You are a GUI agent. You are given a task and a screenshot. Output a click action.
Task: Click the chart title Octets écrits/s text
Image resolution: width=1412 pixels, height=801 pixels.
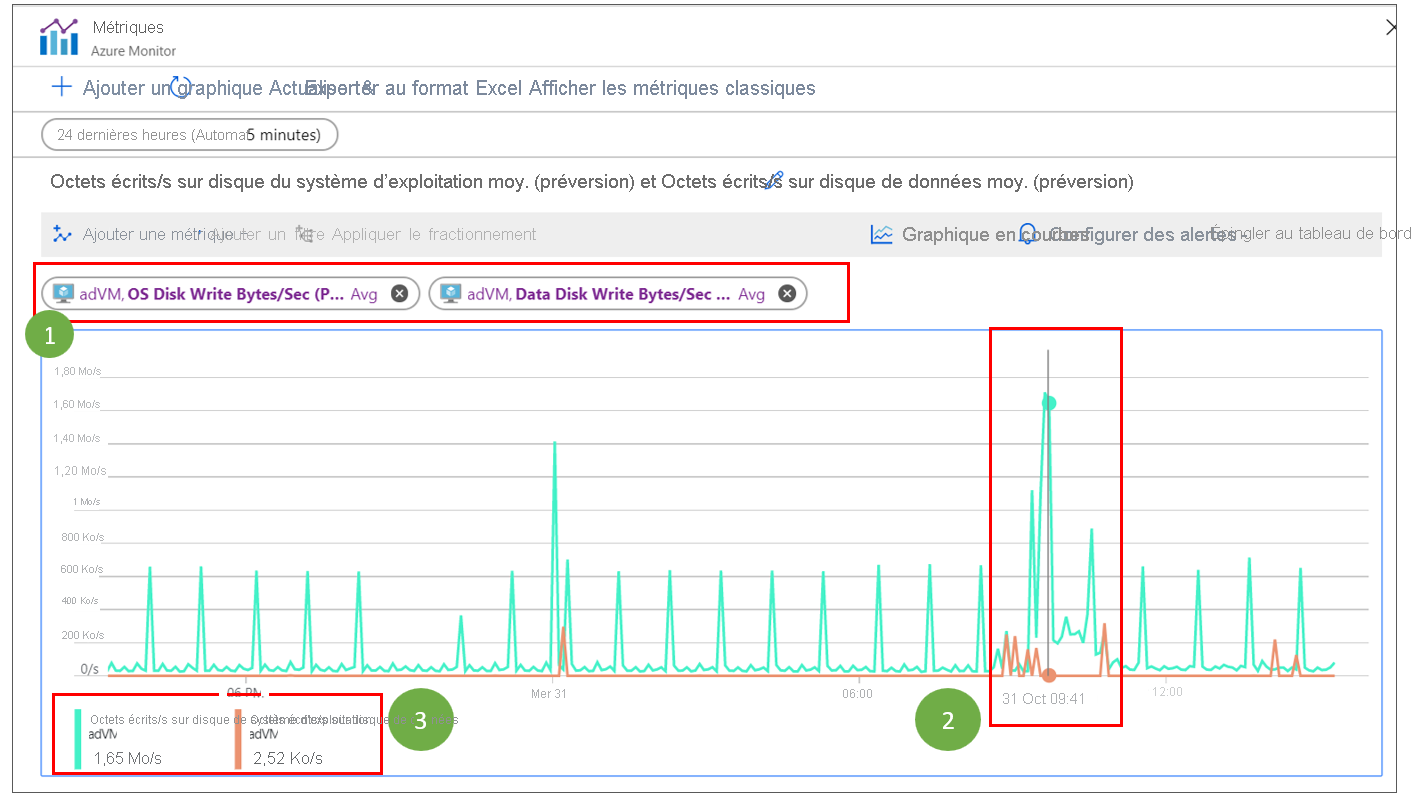592,182
